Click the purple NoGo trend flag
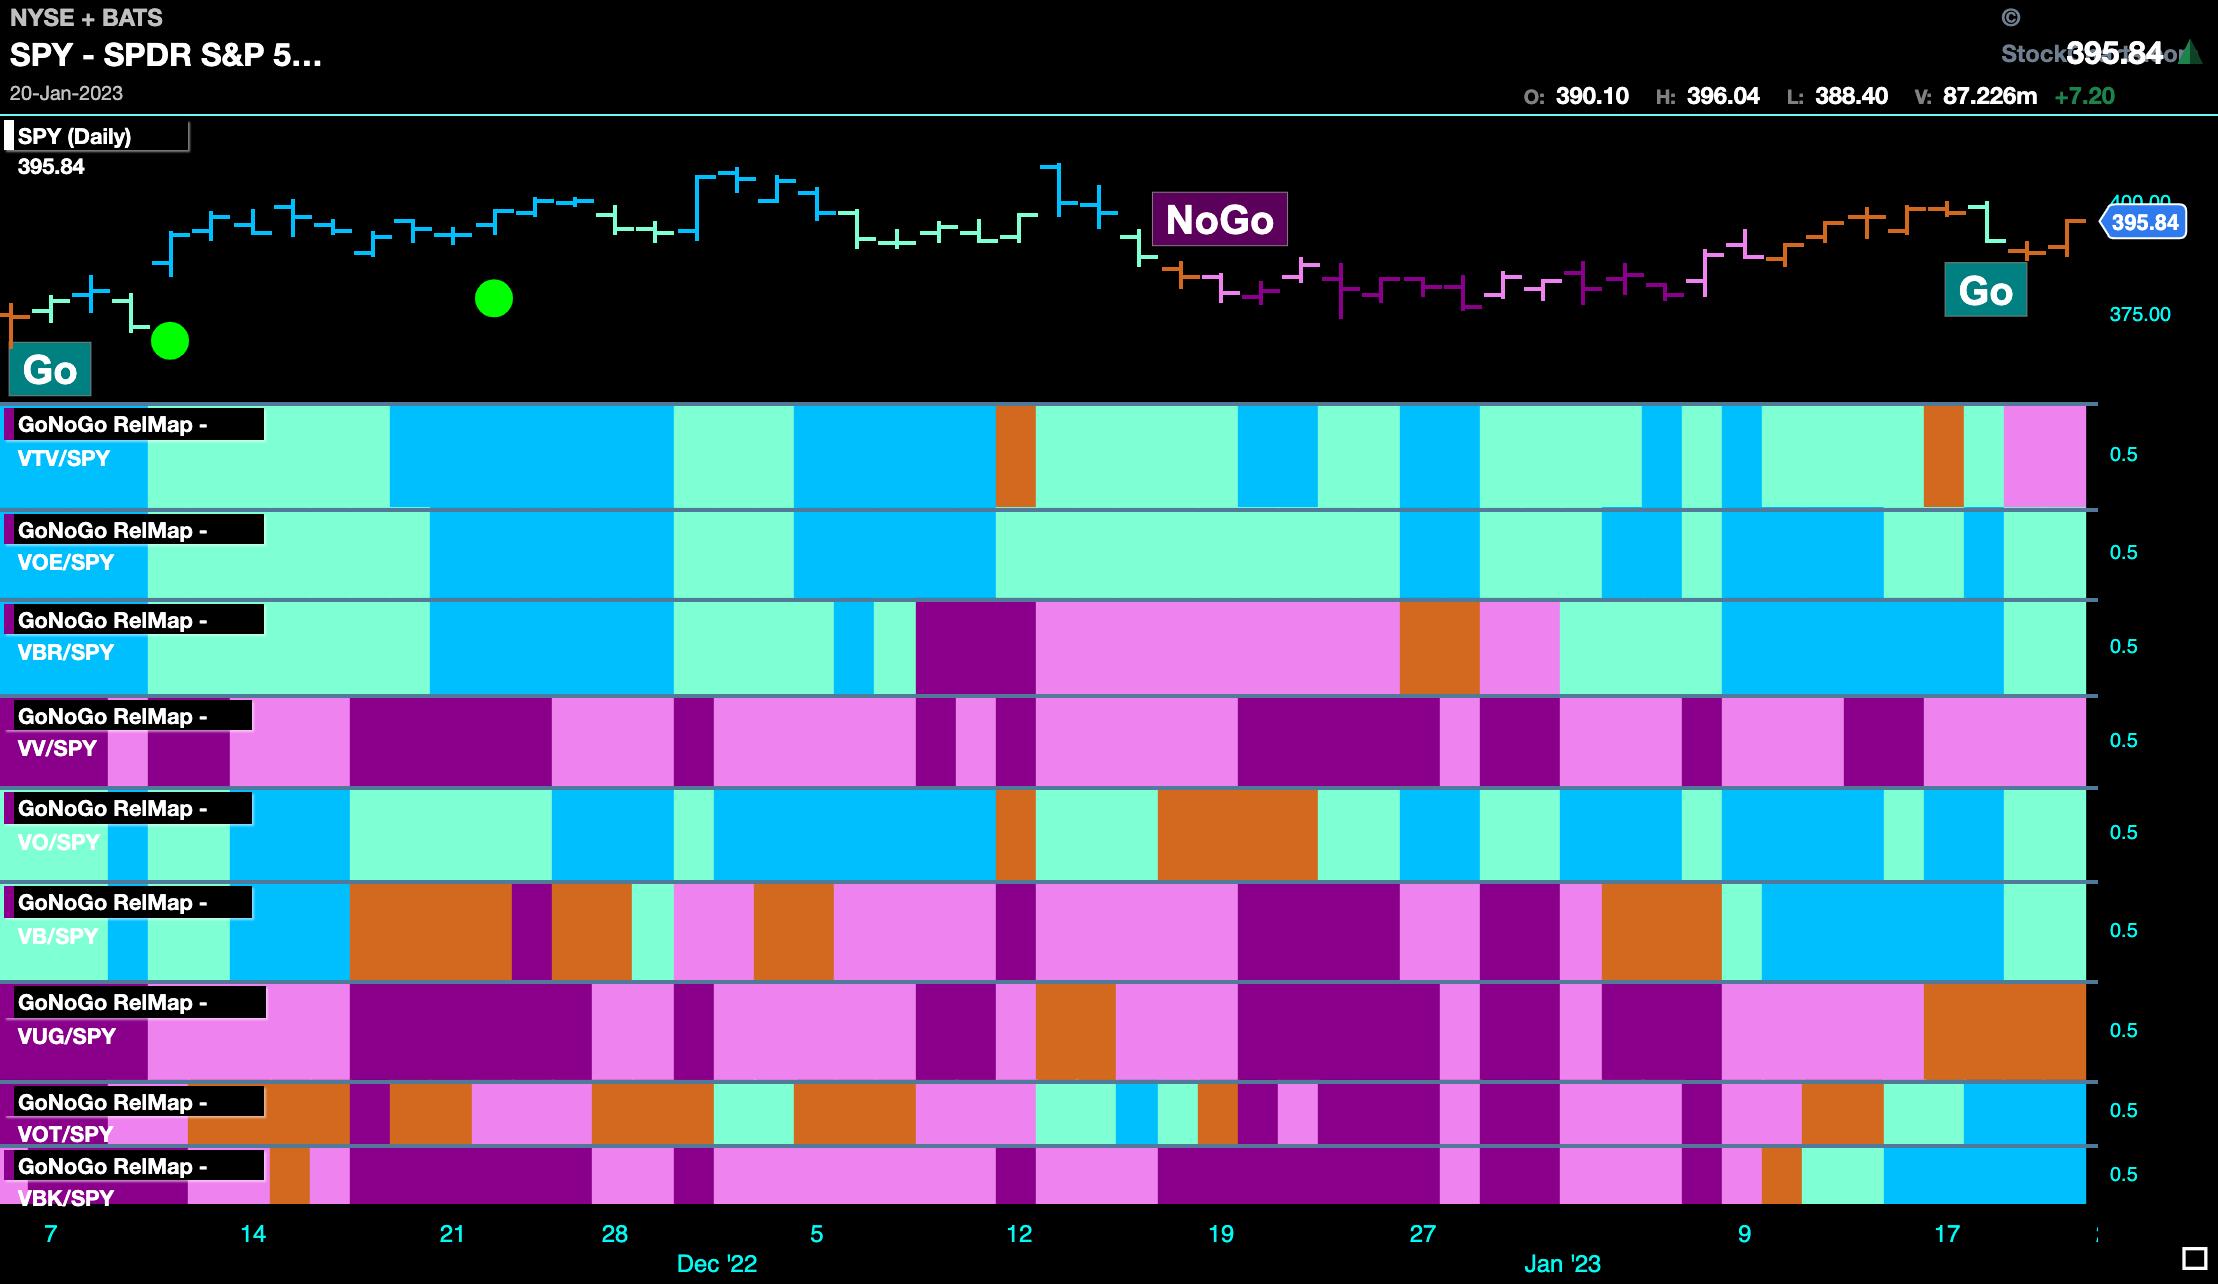The image size is (2218, 1284). pos(1219,220)
